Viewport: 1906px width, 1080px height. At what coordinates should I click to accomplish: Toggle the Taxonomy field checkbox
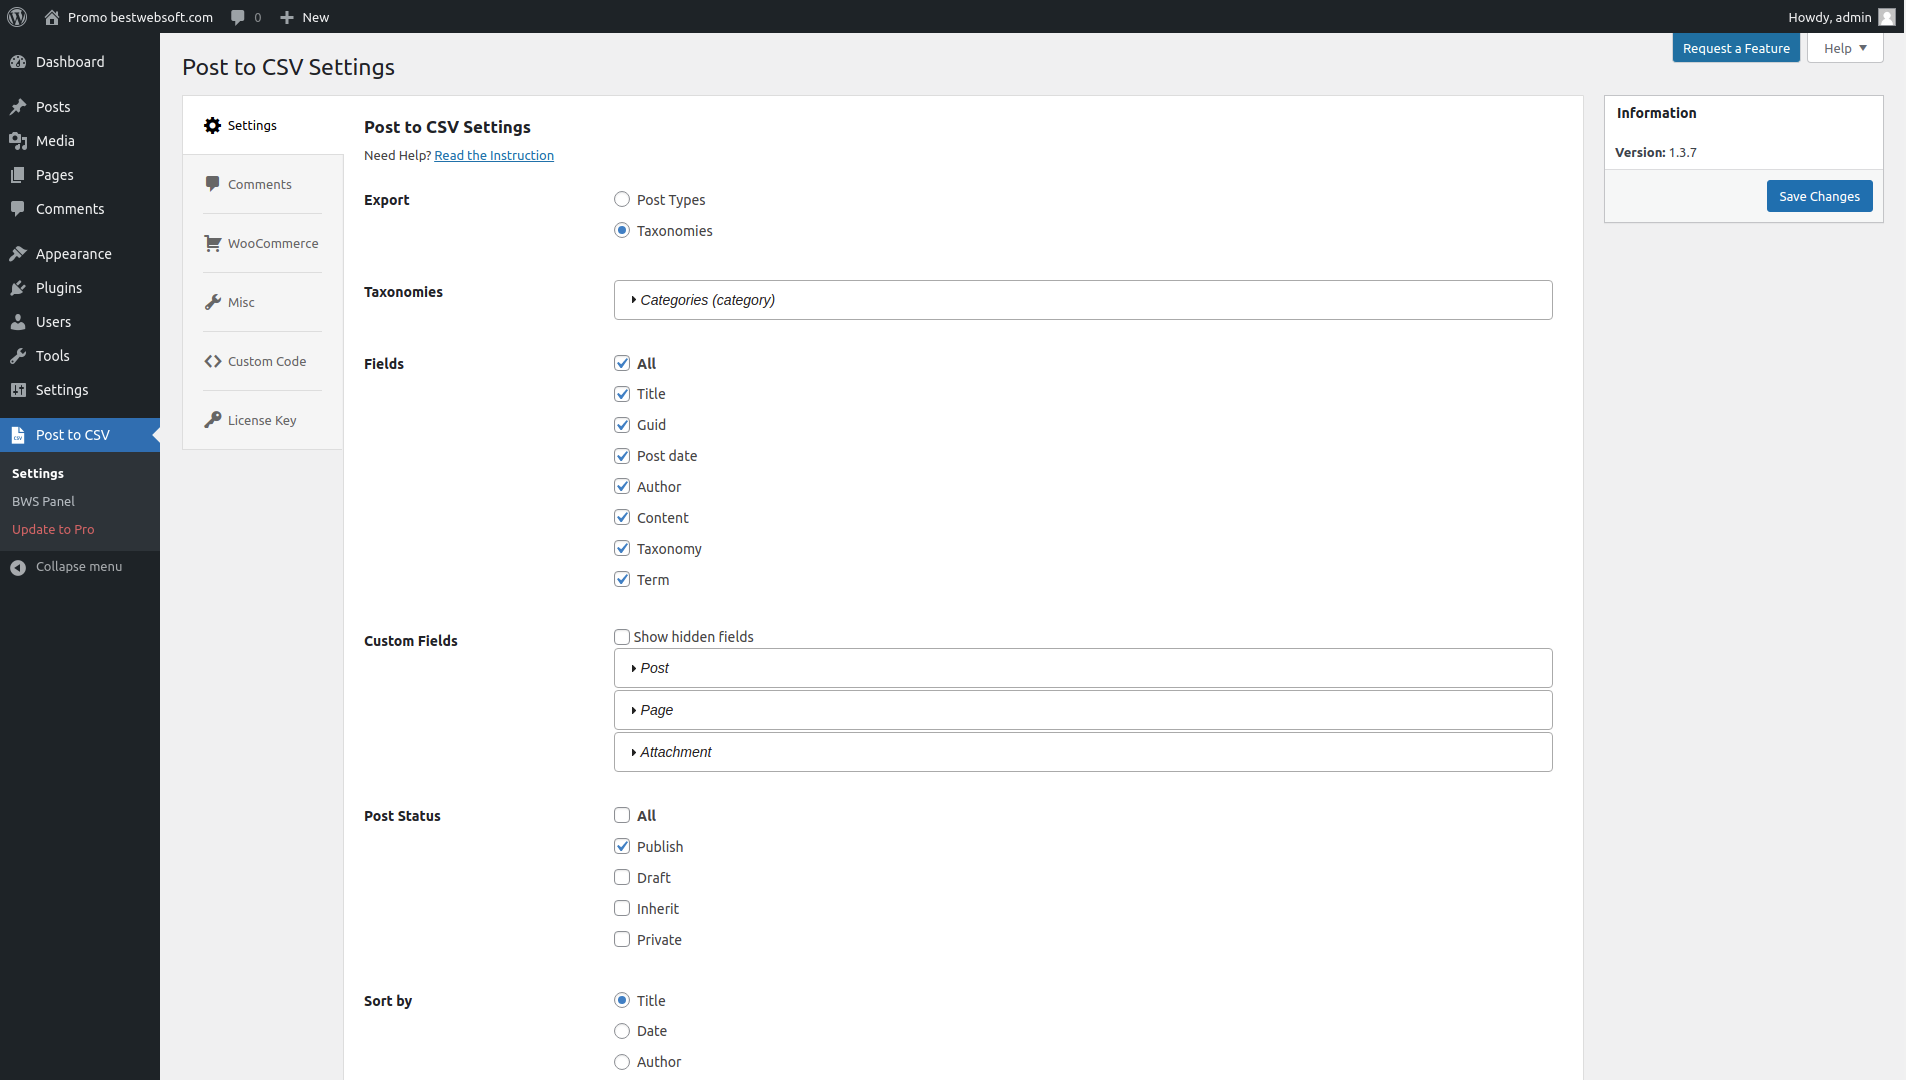[x=622, y=549]
